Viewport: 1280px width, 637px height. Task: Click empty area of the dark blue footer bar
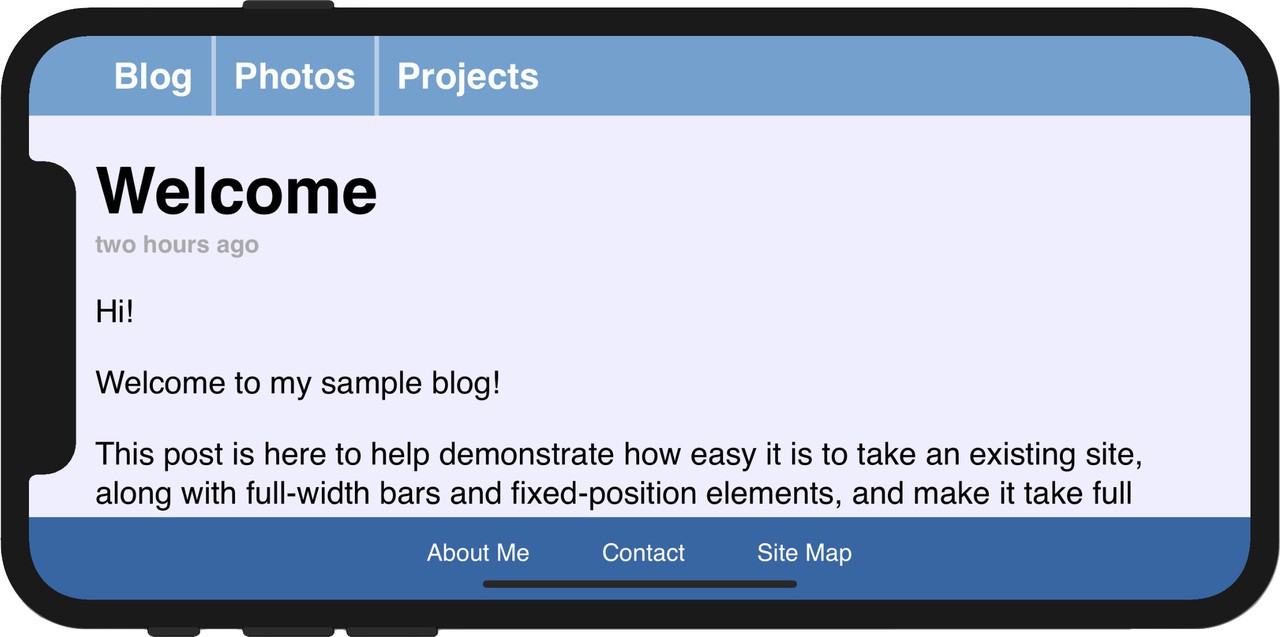point(1050,553)
